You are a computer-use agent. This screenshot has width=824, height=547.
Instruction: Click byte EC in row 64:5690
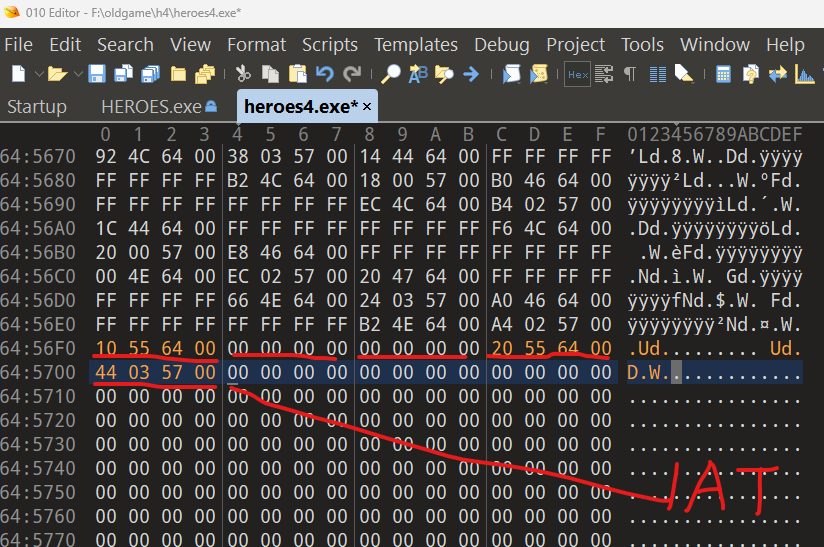(369, 204)
